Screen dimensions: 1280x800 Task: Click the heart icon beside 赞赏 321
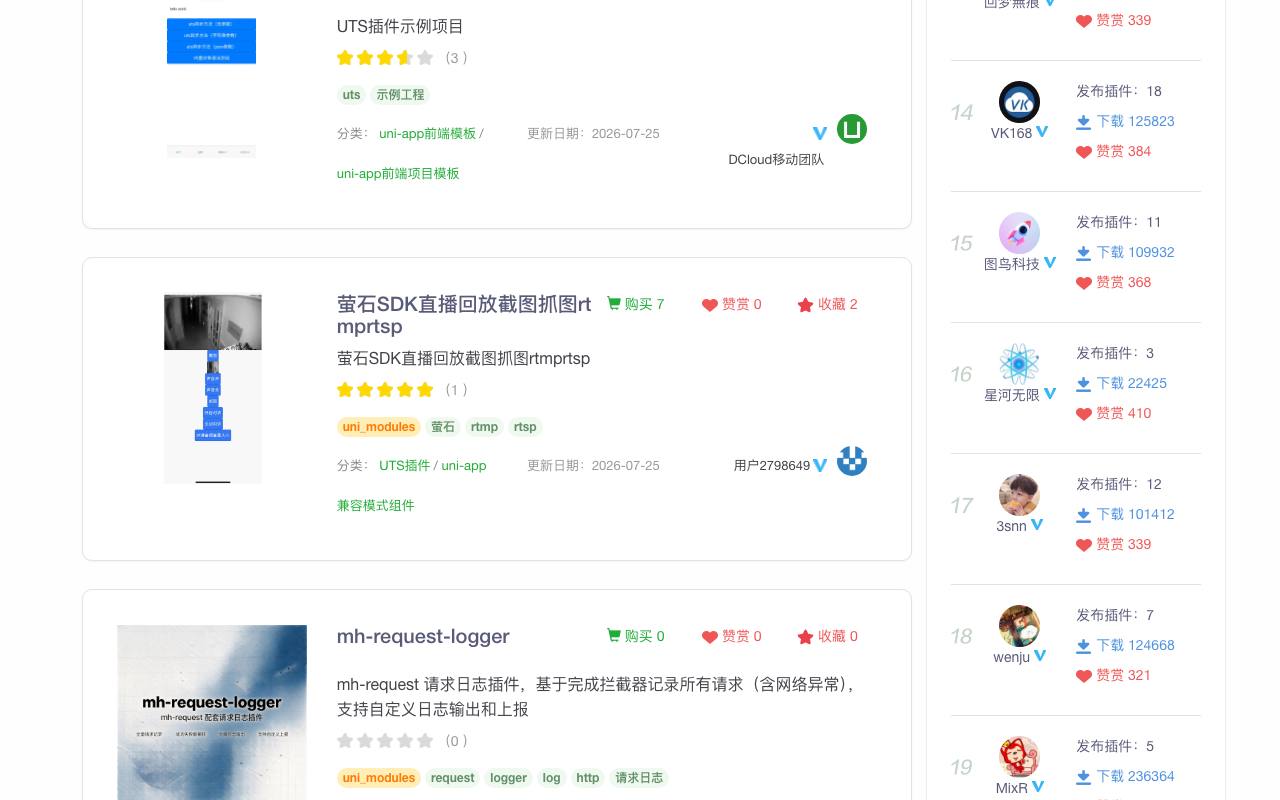click(1083, 676)
